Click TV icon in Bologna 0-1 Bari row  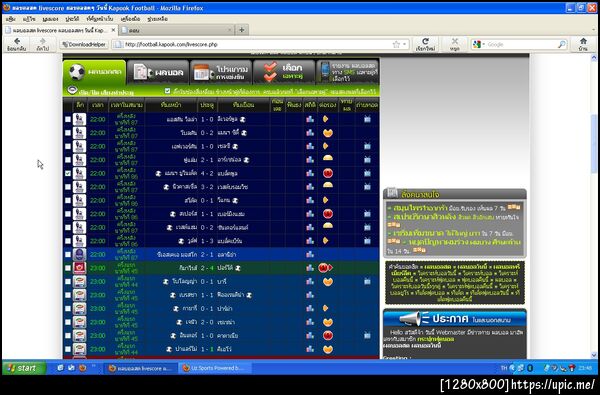(x=367, y=281)
